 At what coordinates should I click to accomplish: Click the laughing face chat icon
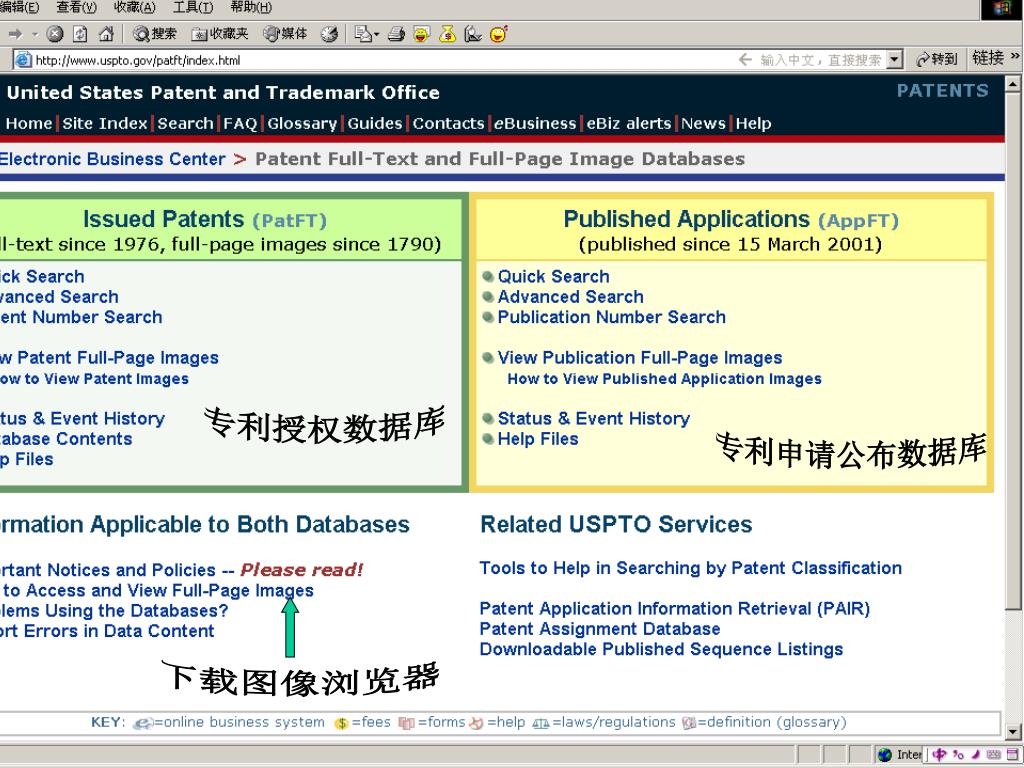pos(422,34)
